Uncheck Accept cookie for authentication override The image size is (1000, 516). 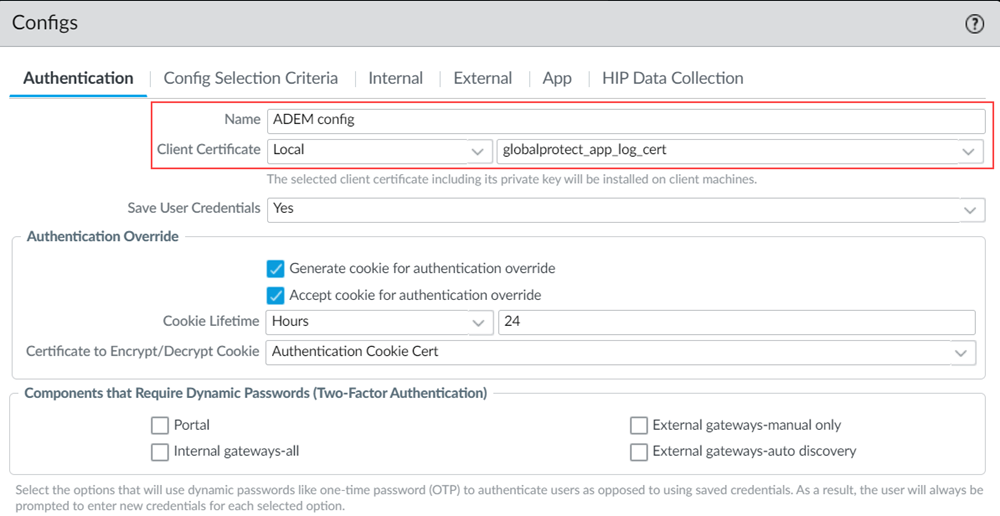tap(276, 295)
